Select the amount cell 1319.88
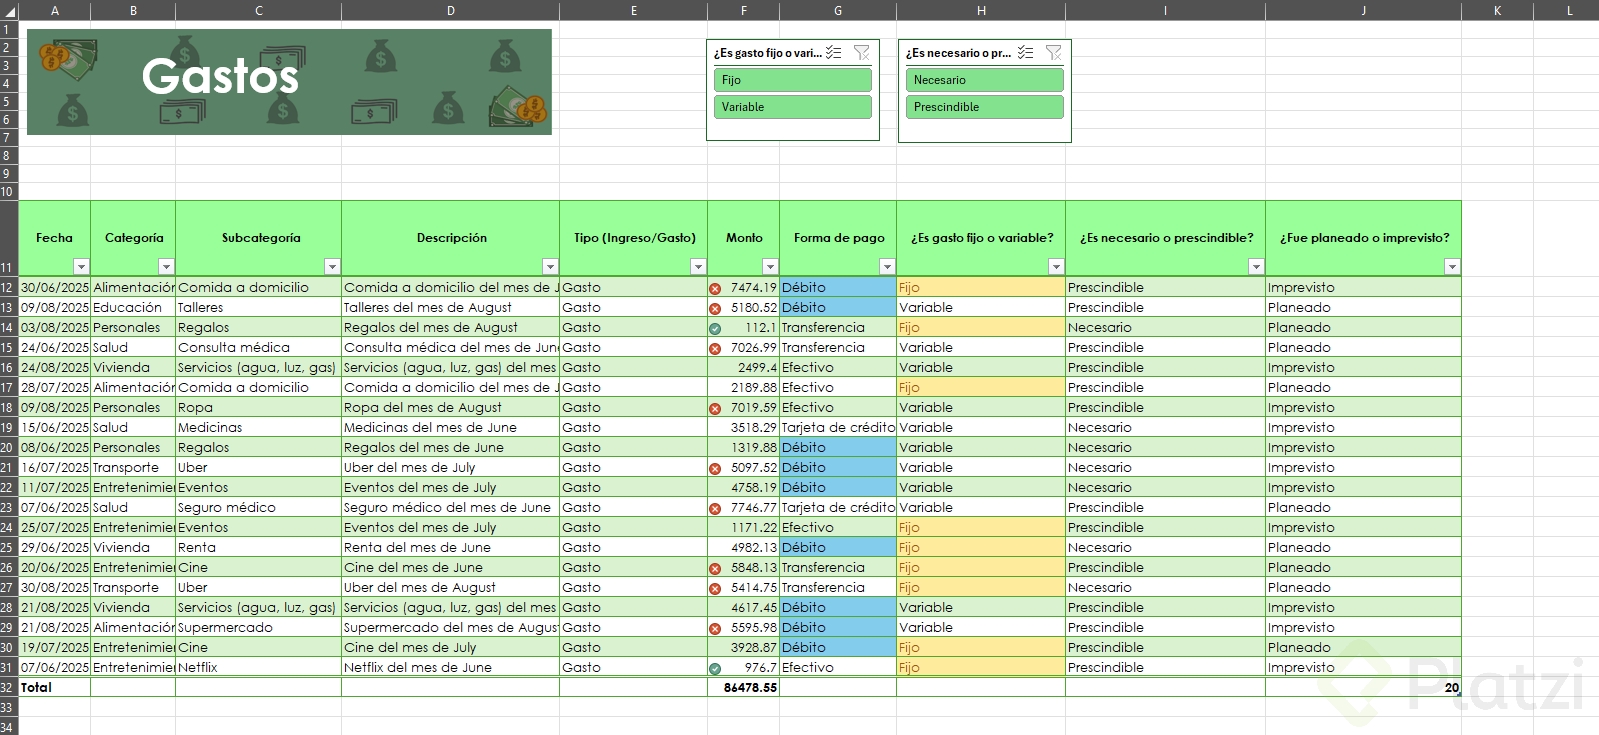This screenshot has width=1599, height=735. coord(743,447)
